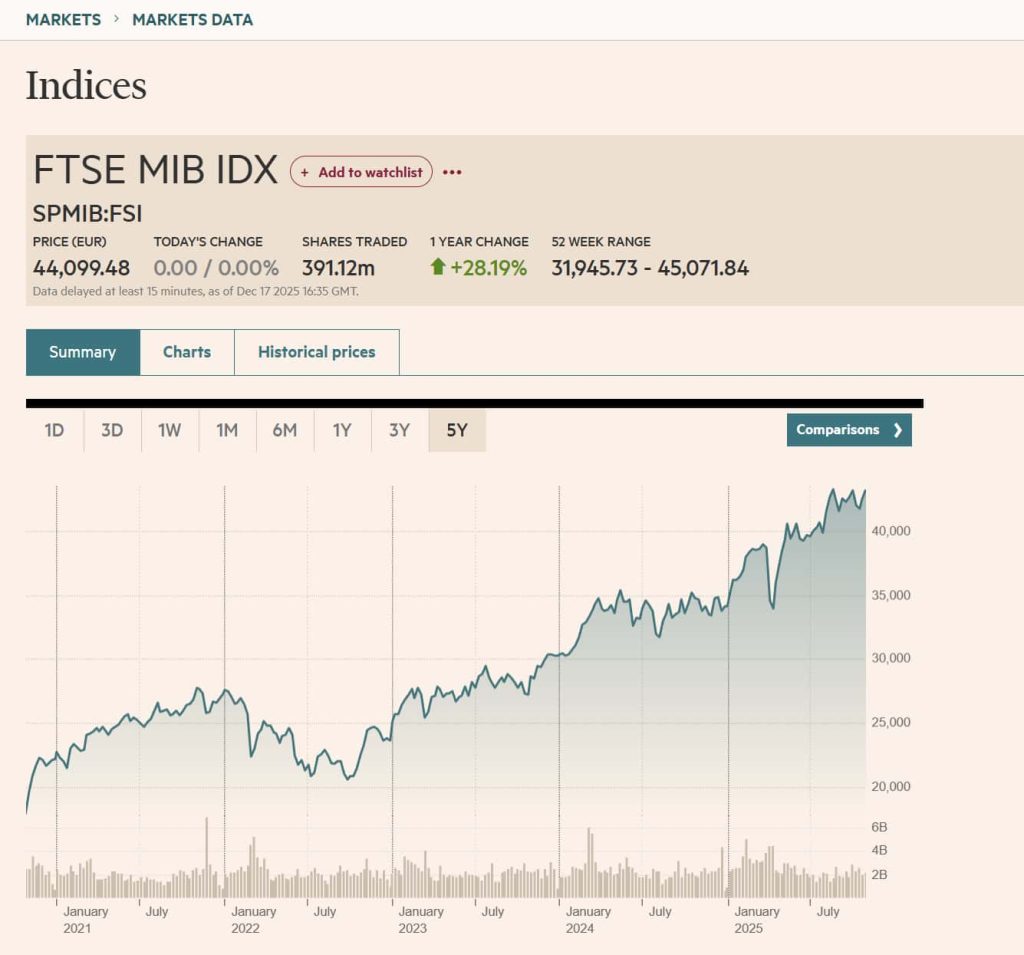
Task: Select the 1M chart range
Action: tap(227, 431)
